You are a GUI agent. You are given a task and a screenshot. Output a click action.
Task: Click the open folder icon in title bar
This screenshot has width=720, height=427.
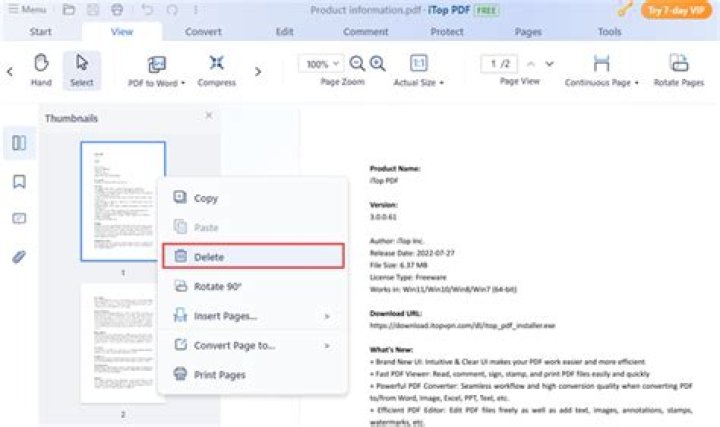69,9
